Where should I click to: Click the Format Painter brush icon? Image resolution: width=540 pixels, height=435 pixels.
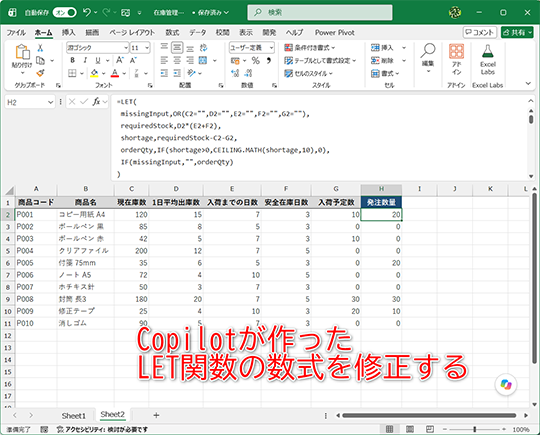40,73
